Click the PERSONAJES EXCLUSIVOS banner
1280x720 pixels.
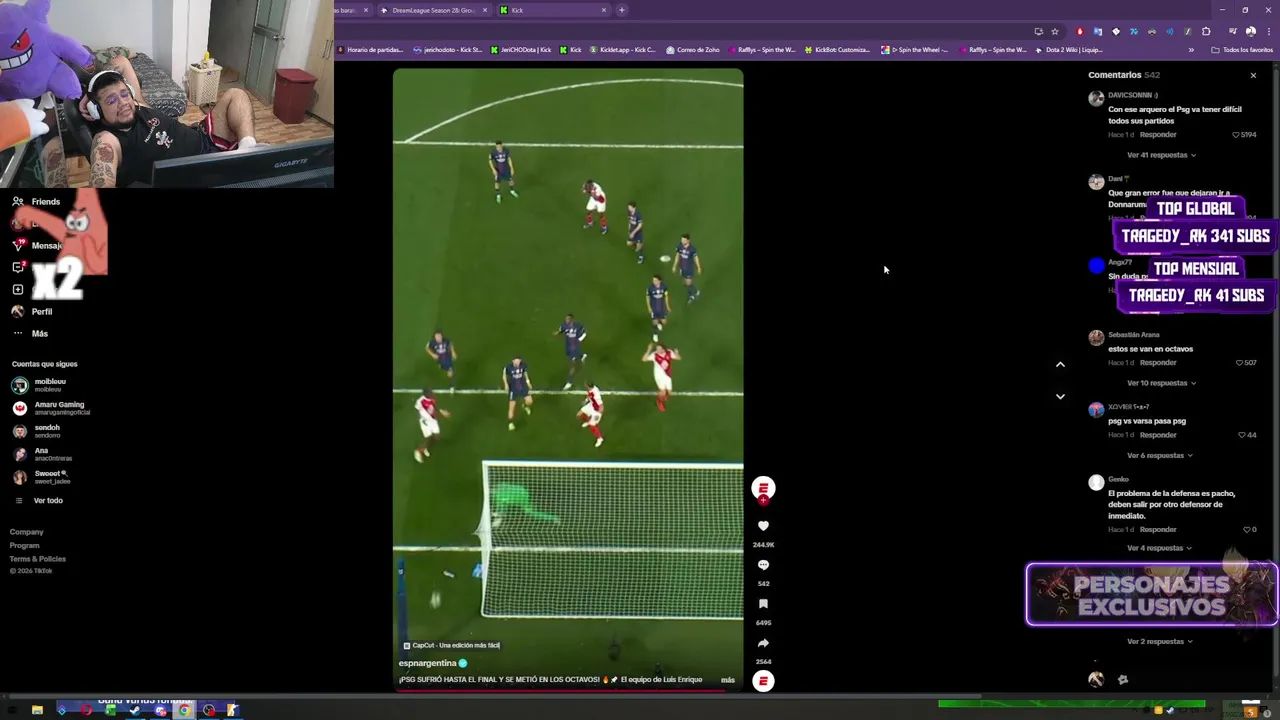coord(1152,595)
